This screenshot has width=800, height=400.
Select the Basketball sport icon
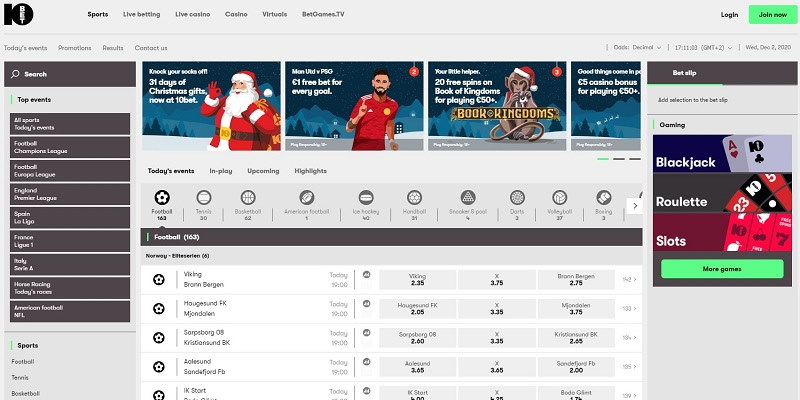[x=248, y=197]
